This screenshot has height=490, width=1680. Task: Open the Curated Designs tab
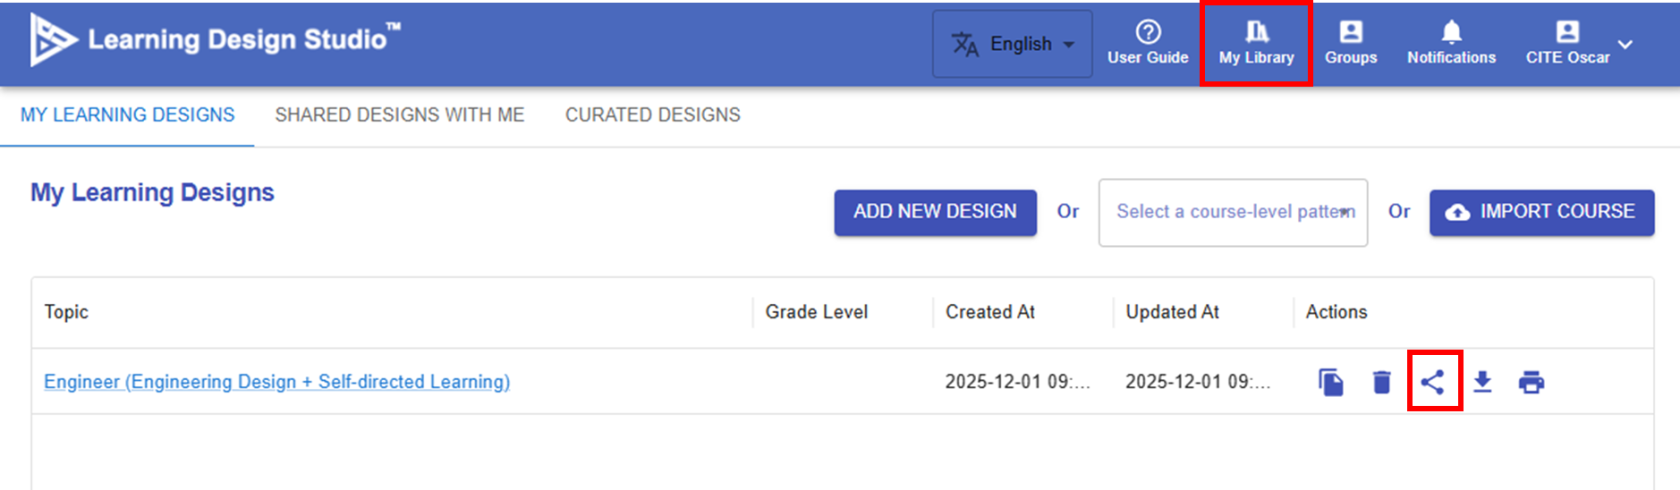point(652,115)
